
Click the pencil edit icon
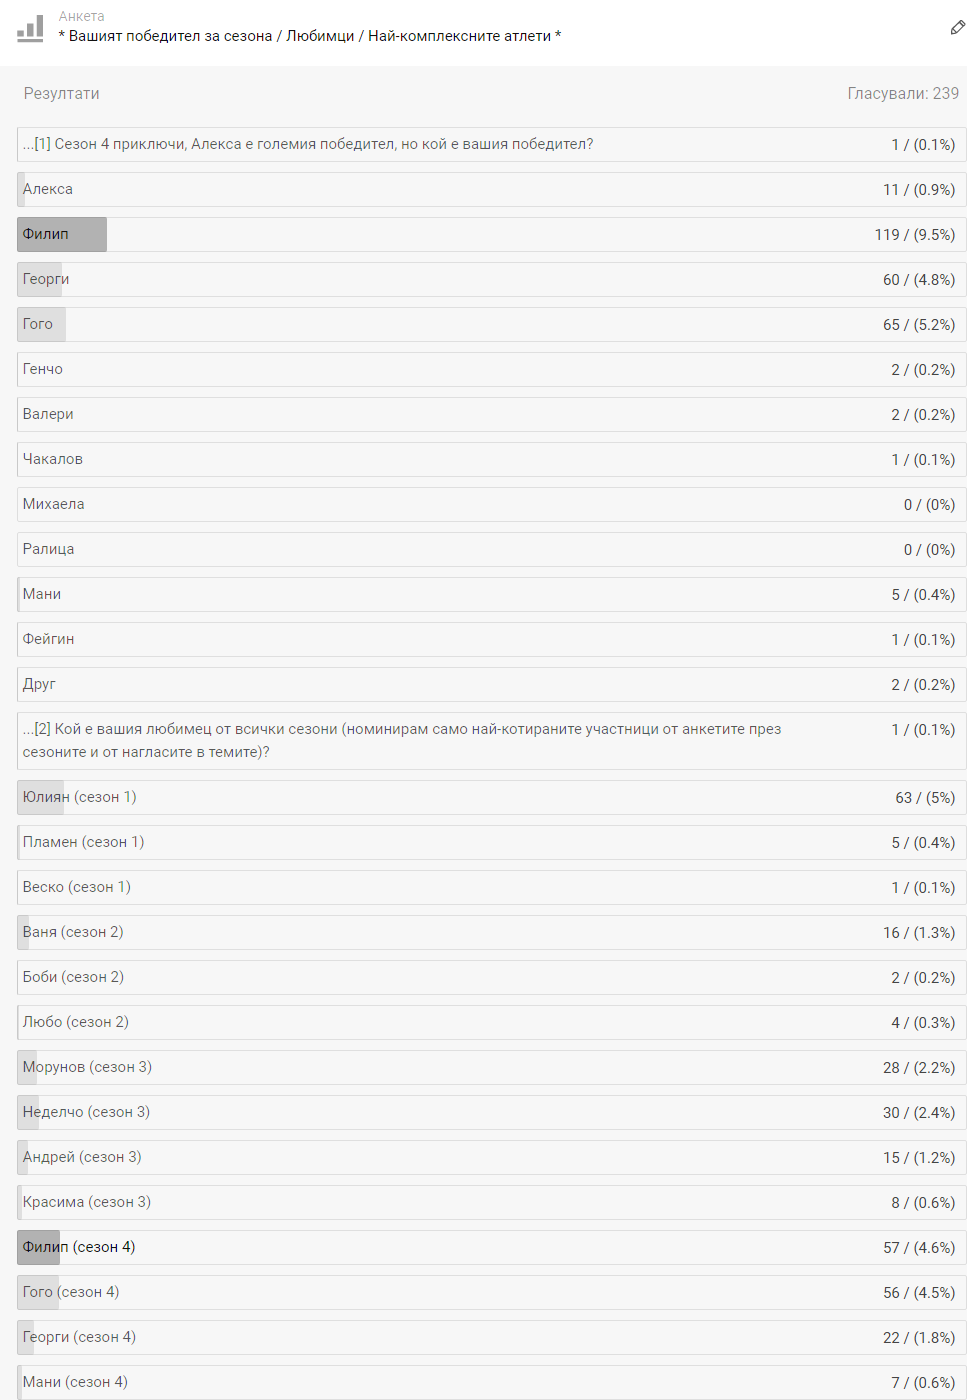pos(957,28)
